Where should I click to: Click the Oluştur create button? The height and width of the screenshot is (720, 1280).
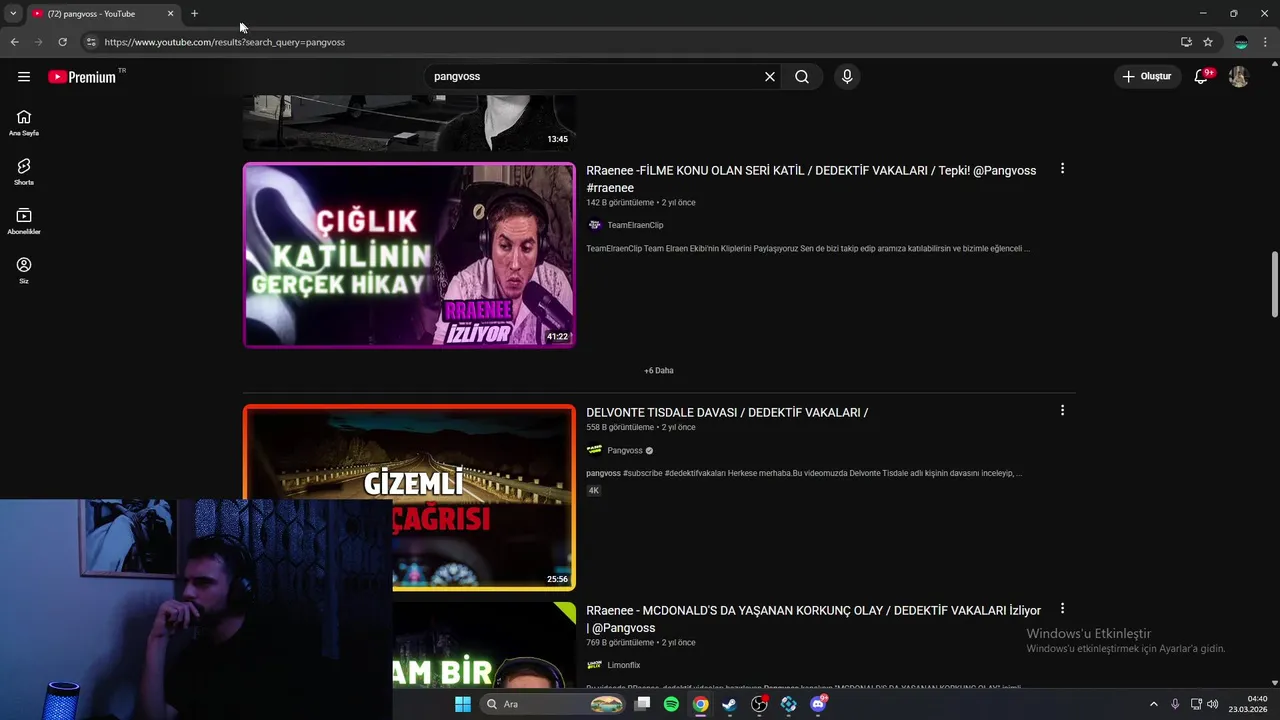coord(1146,77)
